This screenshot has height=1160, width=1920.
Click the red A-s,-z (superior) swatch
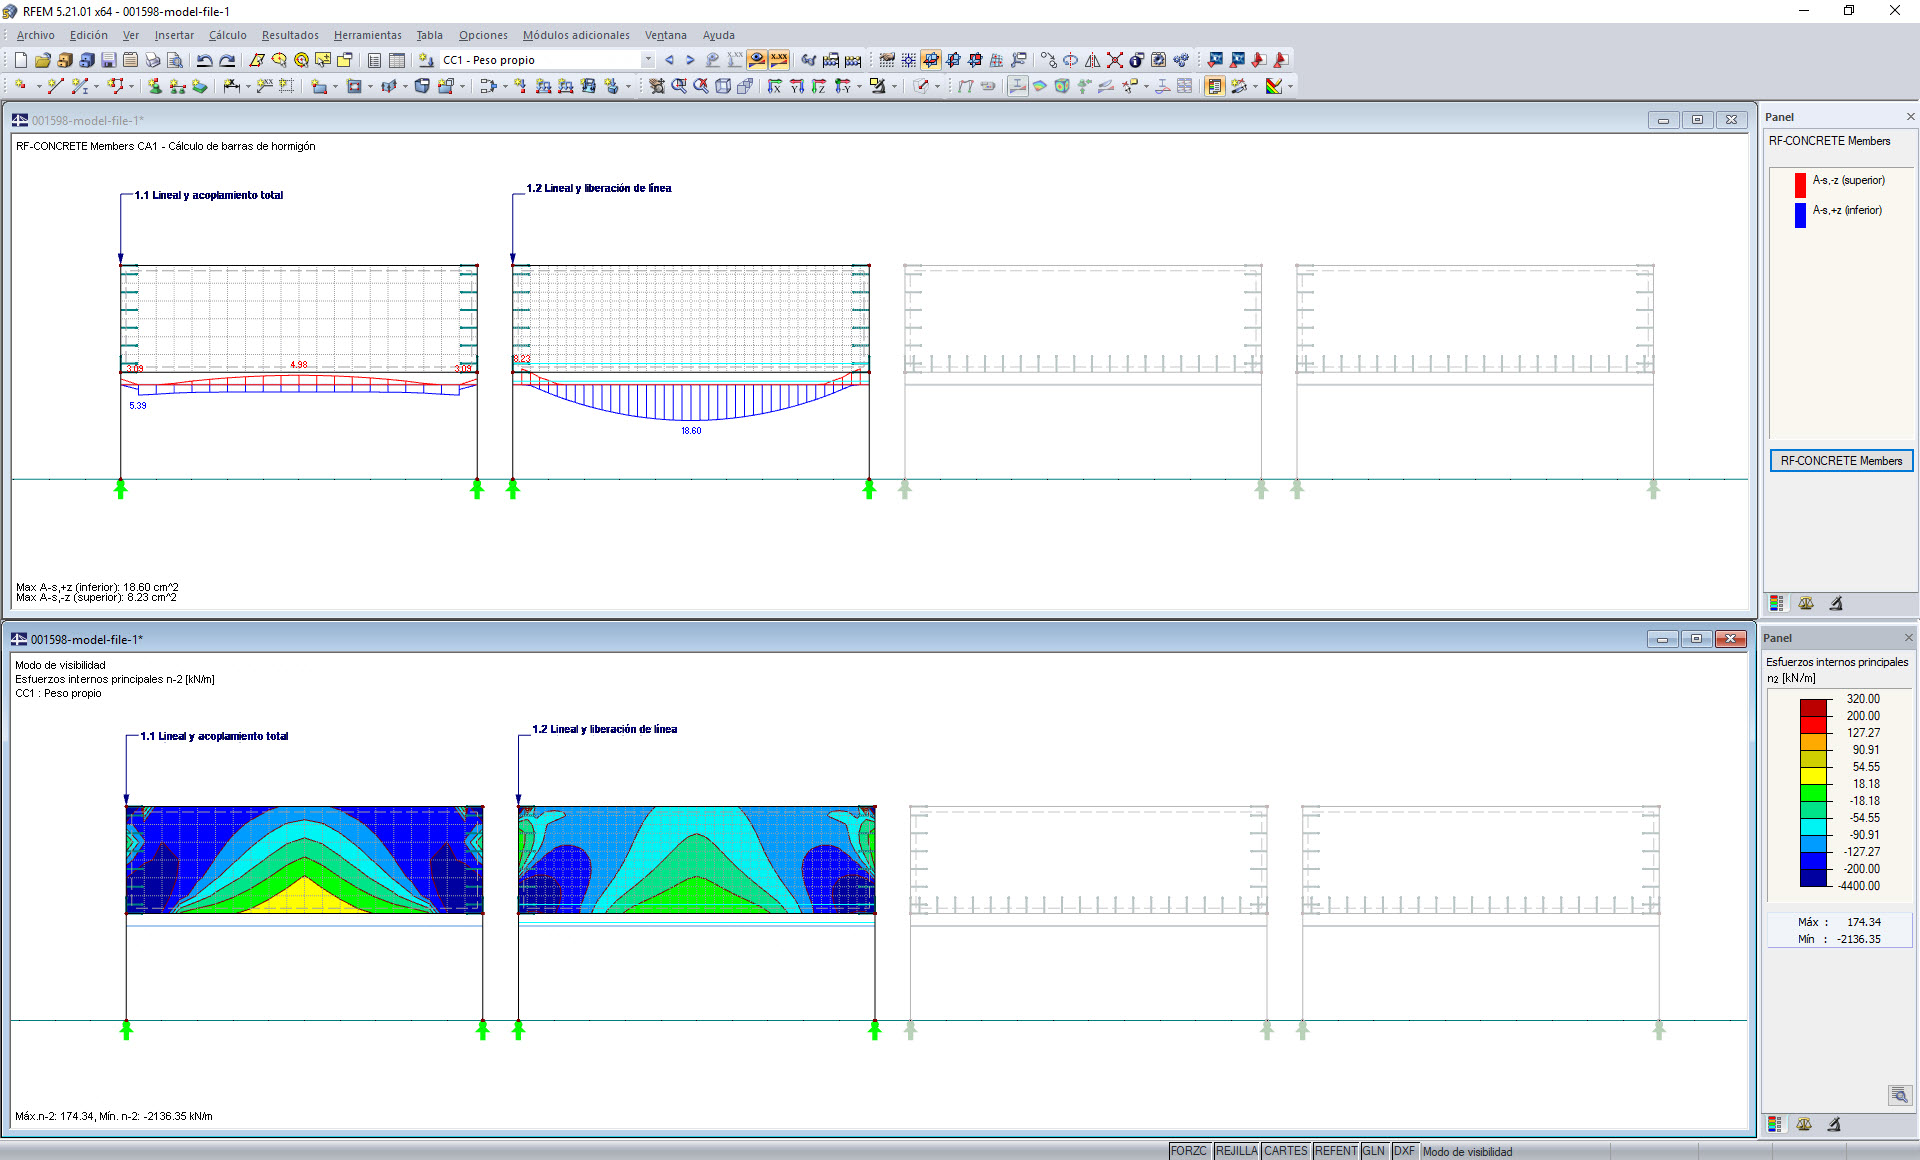pos(1800,184)
